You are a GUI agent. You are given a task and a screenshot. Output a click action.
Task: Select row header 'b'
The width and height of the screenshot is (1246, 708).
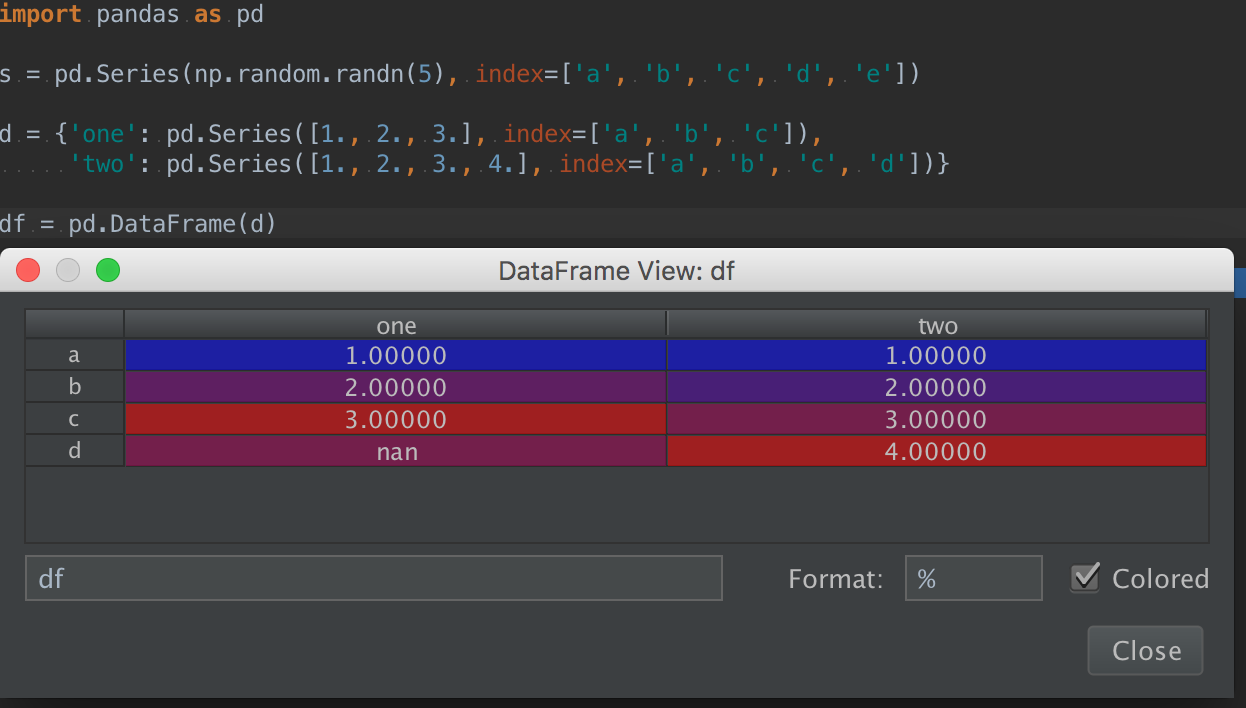pyautogui.click(x=74, y=387)
